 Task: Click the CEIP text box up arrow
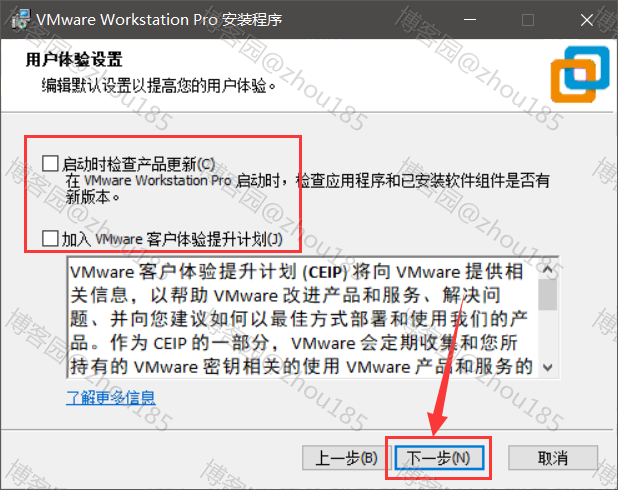(547, 269)
